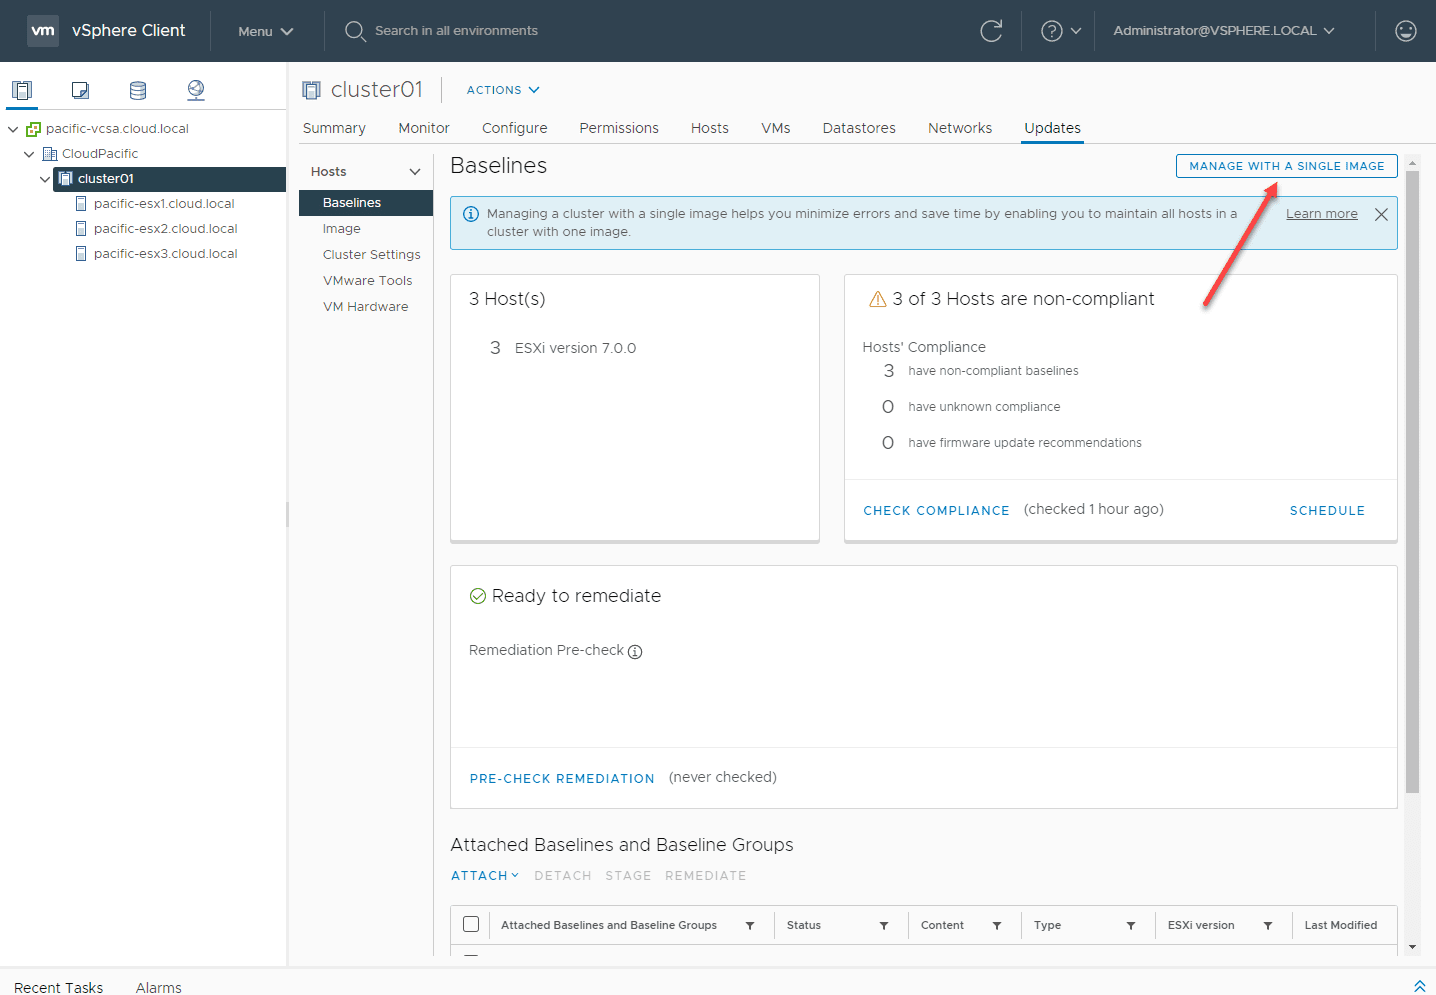1436x995 pixels.
Task: Collapse the CloudPacific datacenter node
Action: (x=29, y=154)
